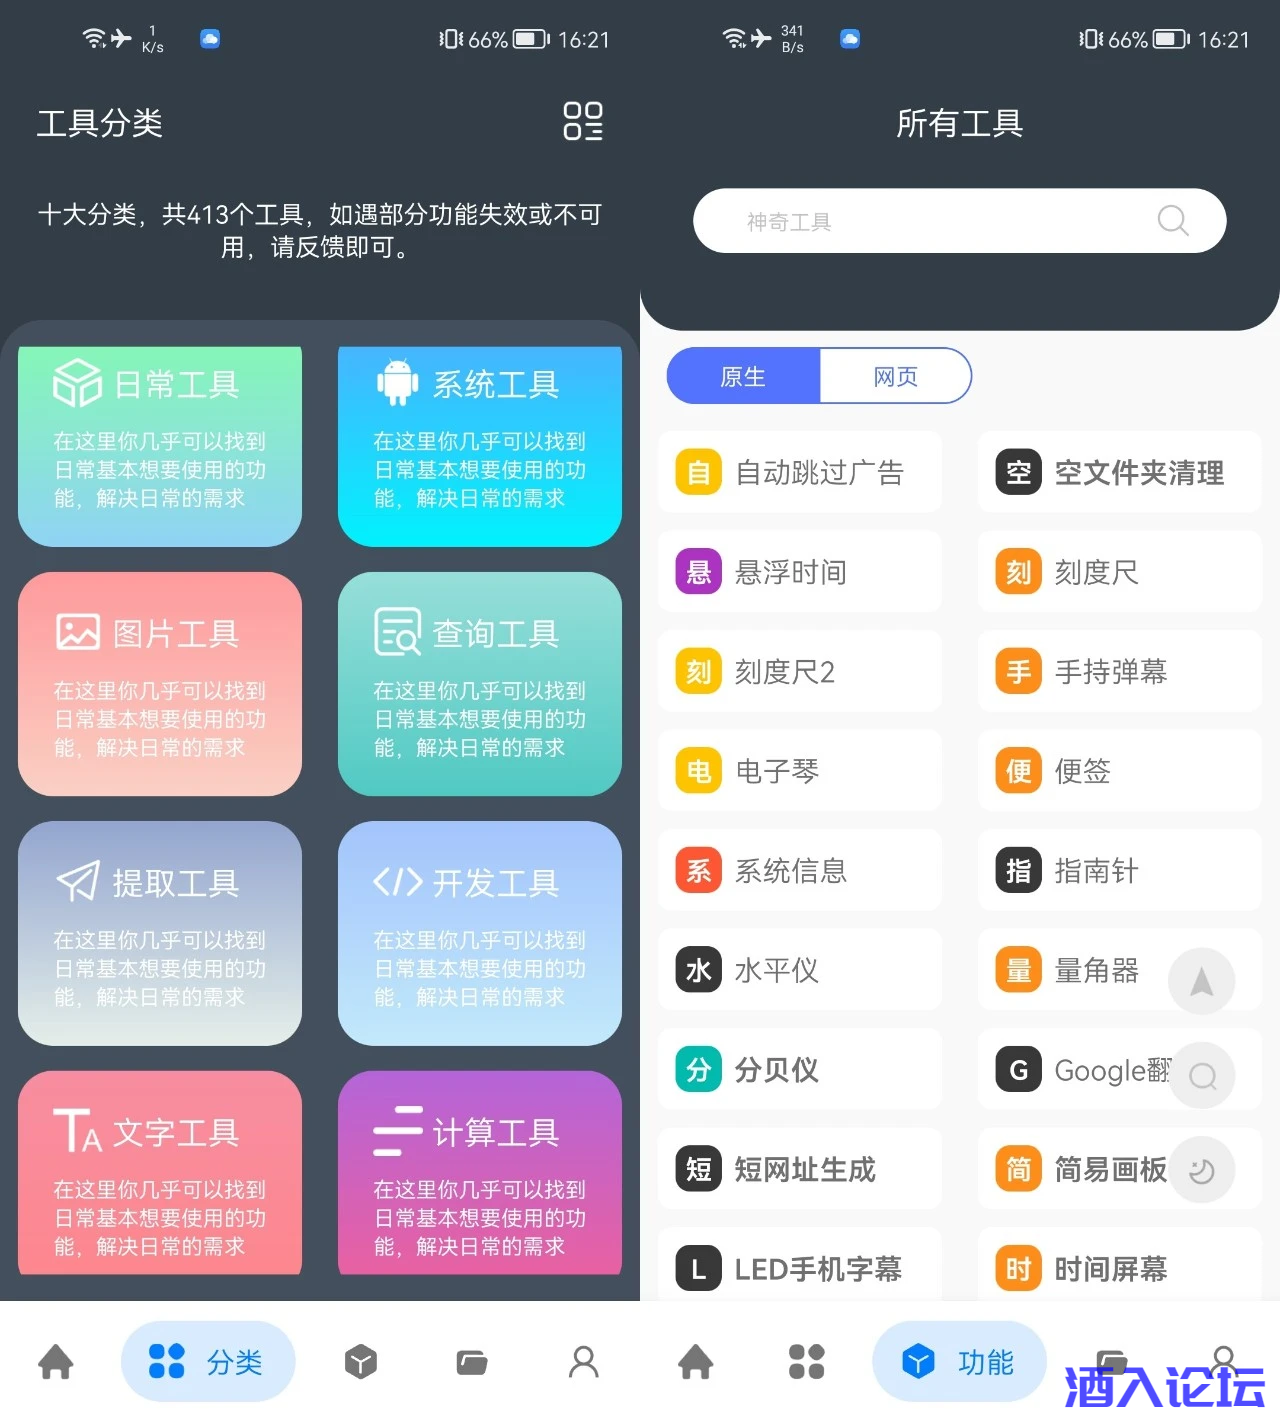This screenshot has width=1280, height=1422.
Task: Tap the floating search circle button
Action: (1202, 1076)
